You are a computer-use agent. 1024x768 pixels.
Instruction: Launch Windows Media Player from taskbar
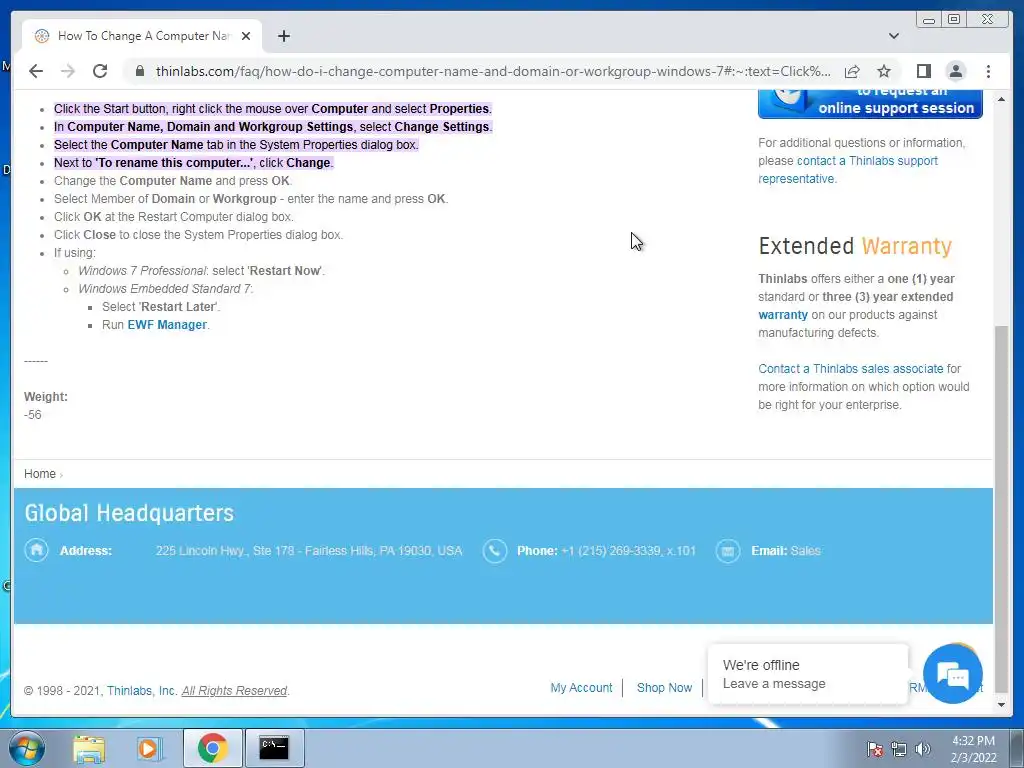pyautogui.click(x=149, y=748)
